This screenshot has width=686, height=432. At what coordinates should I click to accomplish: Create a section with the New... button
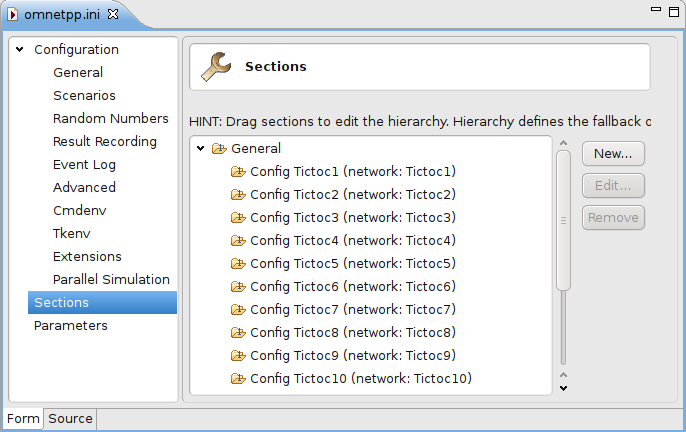coord(613,154)
